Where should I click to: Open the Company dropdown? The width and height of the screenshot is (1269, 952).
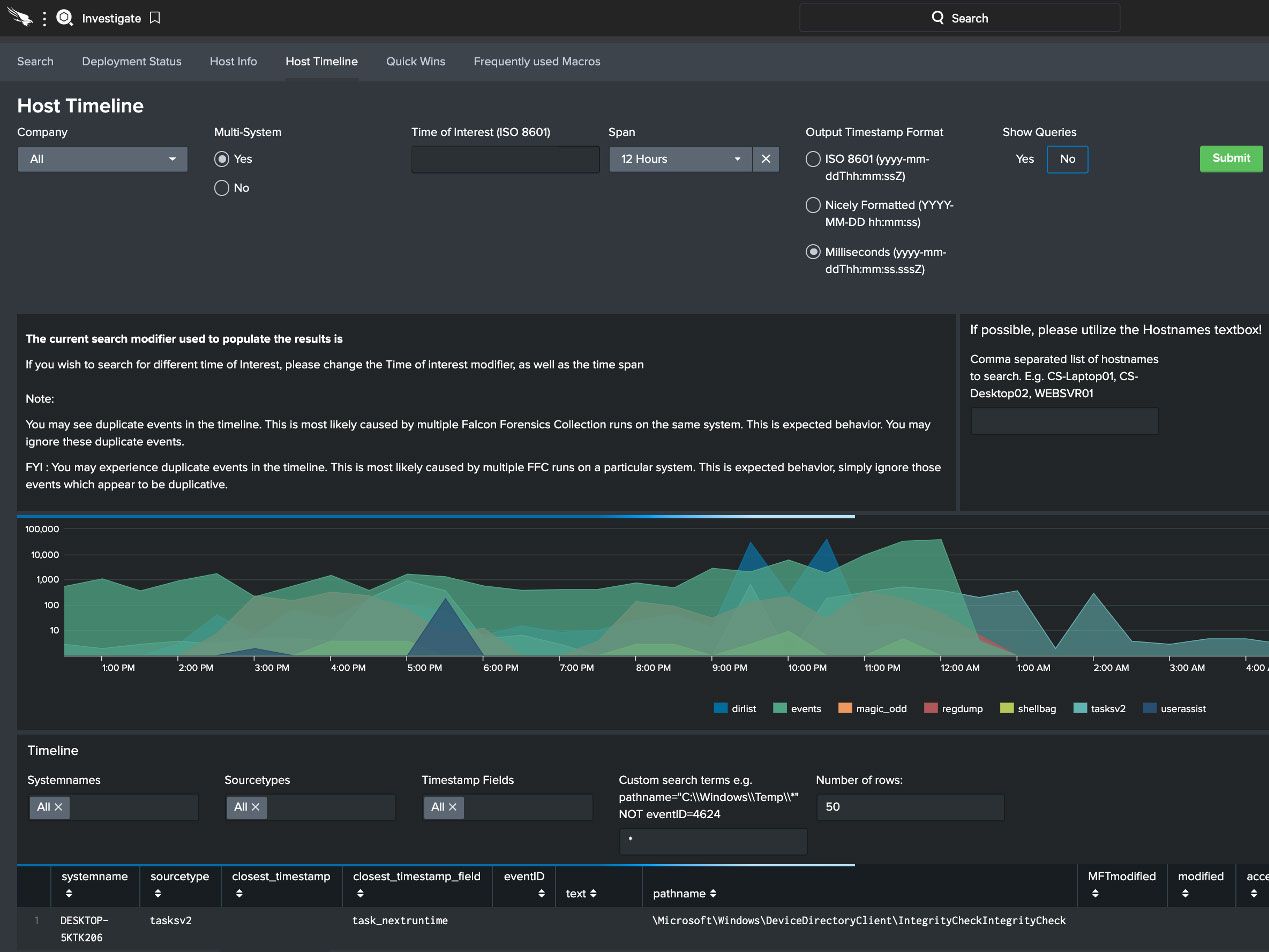(102, 159)
